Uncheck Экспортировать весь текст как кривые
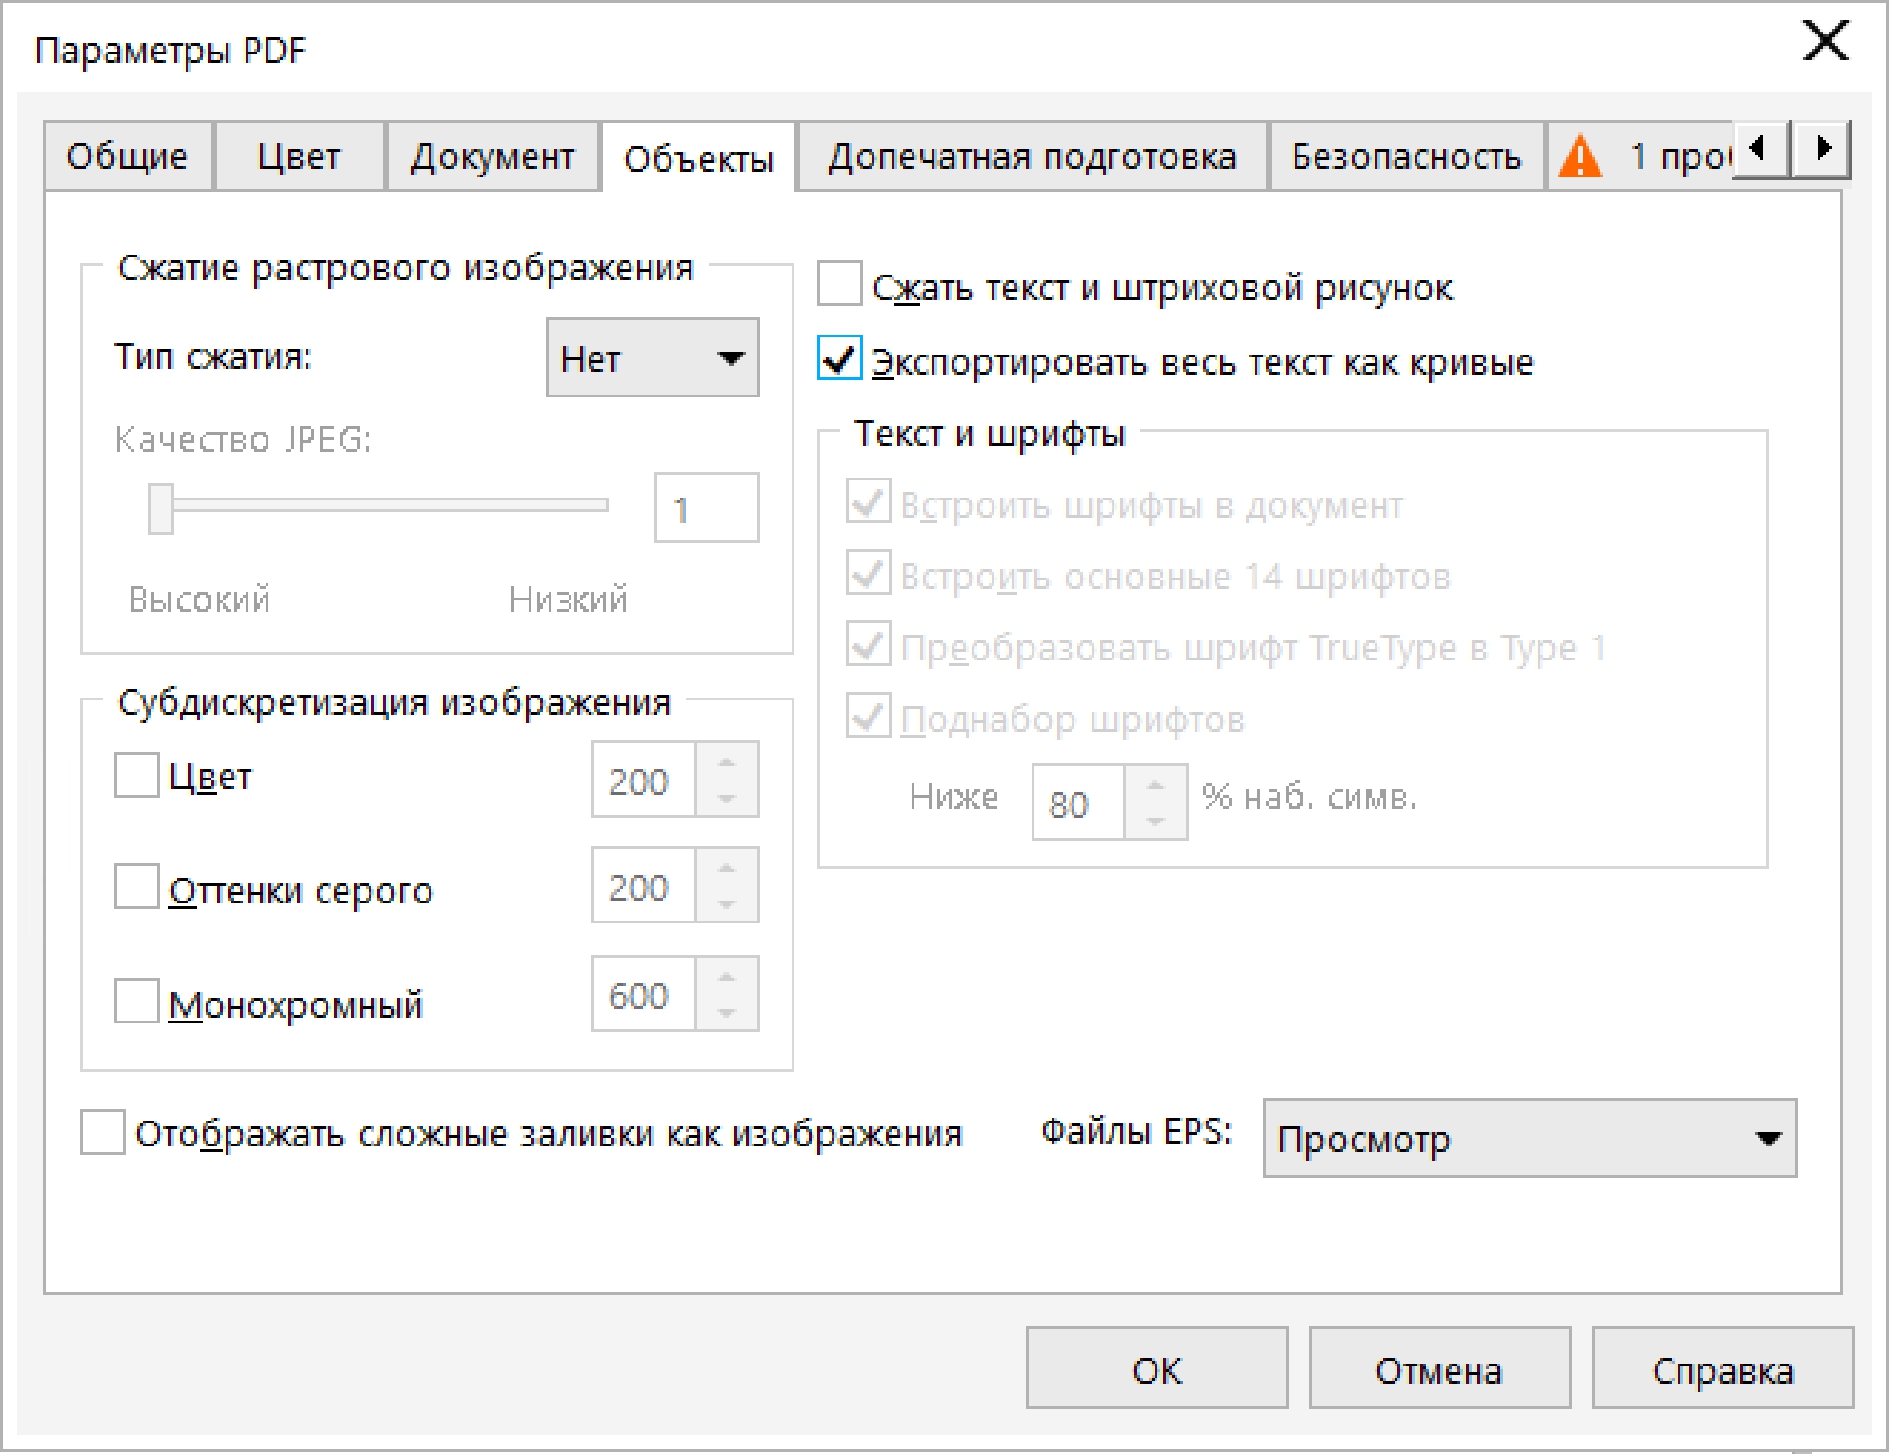The image size is (1890, 1454). click(x=839, y=358)
